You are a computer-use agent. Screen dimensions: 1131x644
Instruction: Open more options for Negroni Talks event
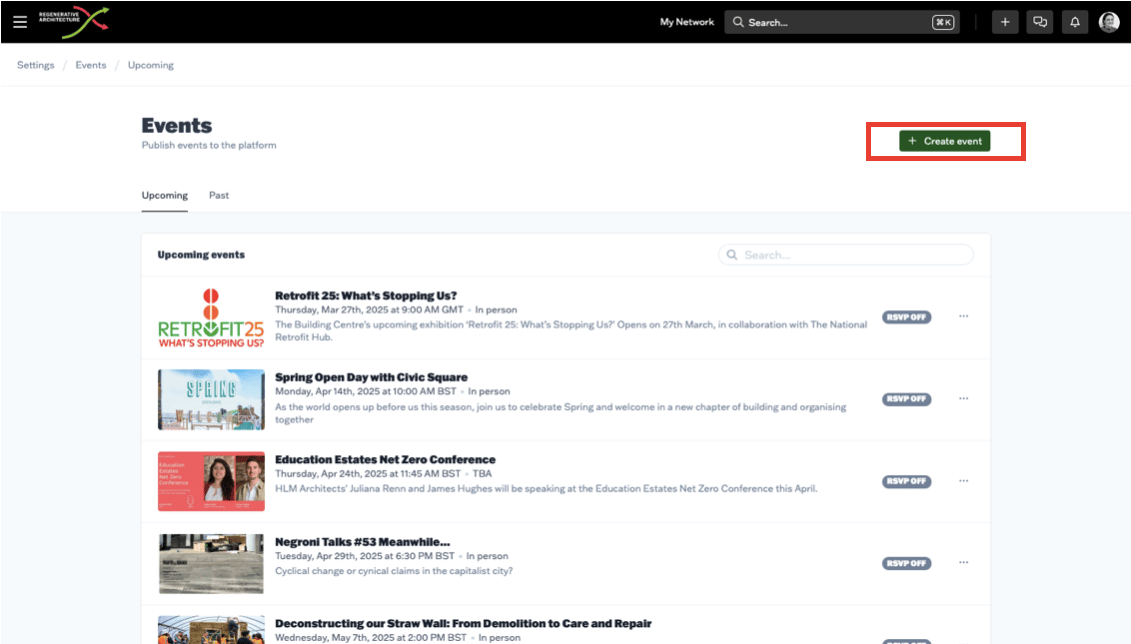pos(964,563)
